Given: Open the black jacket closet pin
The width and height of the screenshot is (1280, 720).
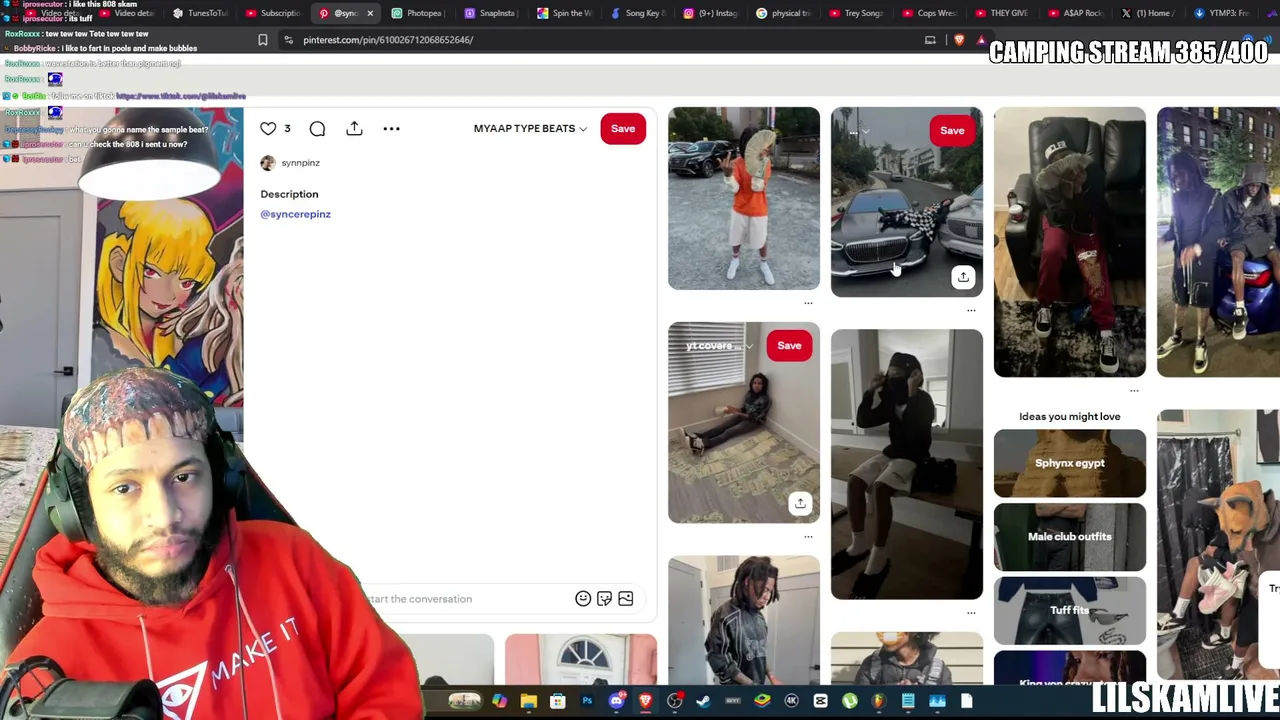Looking at the screenshot, I should point(744,620).
